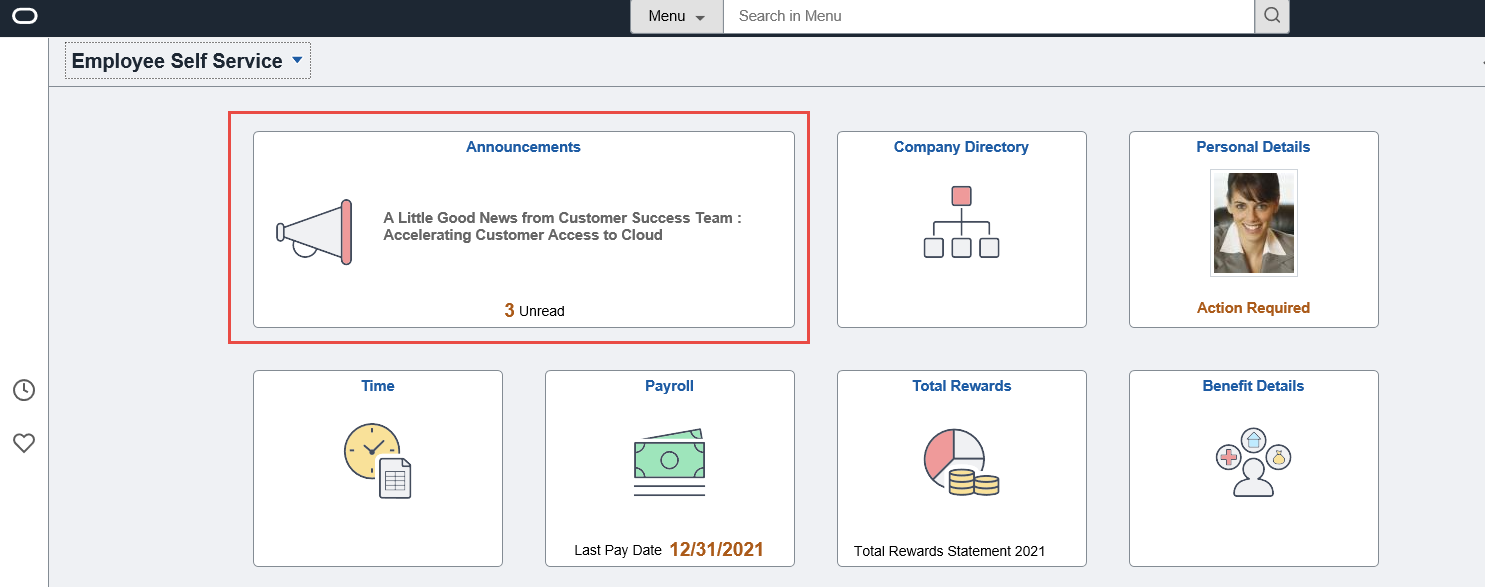Click the Payroll money icon
1485x587 pixels.
669,462
